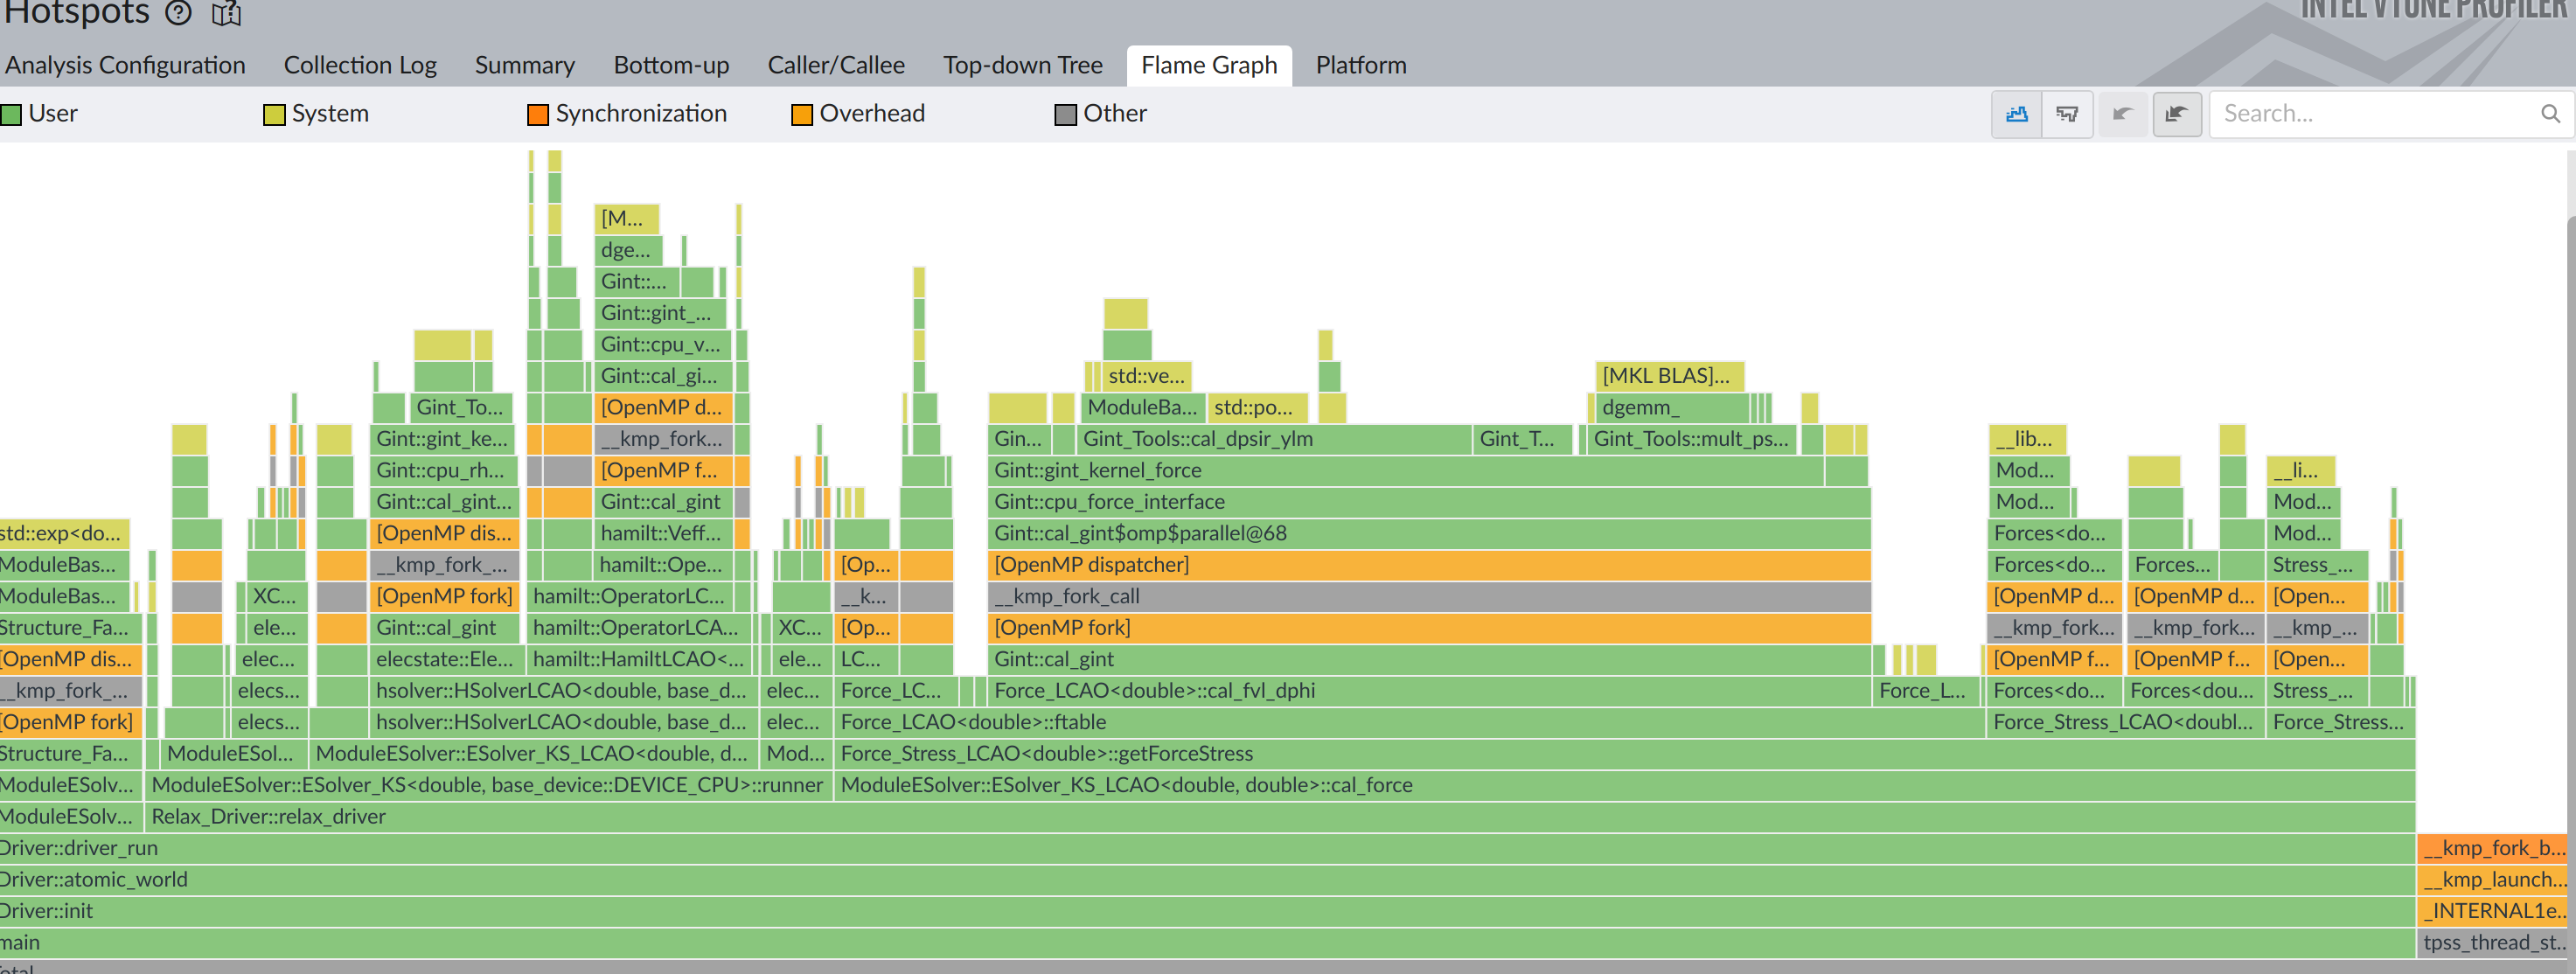The height and width of the screenshot is (974, 2576).
Task: Switch to the inverted icicle graph layout
Action: click(2067, 114)
